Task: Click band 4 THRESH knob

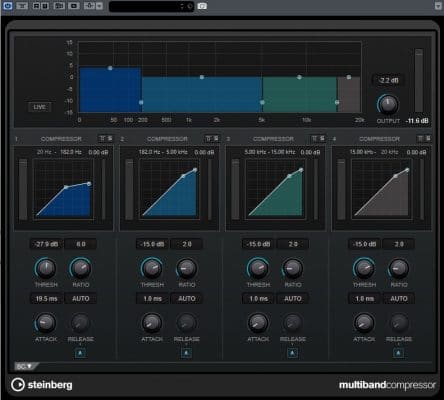Action: point(364,268)
